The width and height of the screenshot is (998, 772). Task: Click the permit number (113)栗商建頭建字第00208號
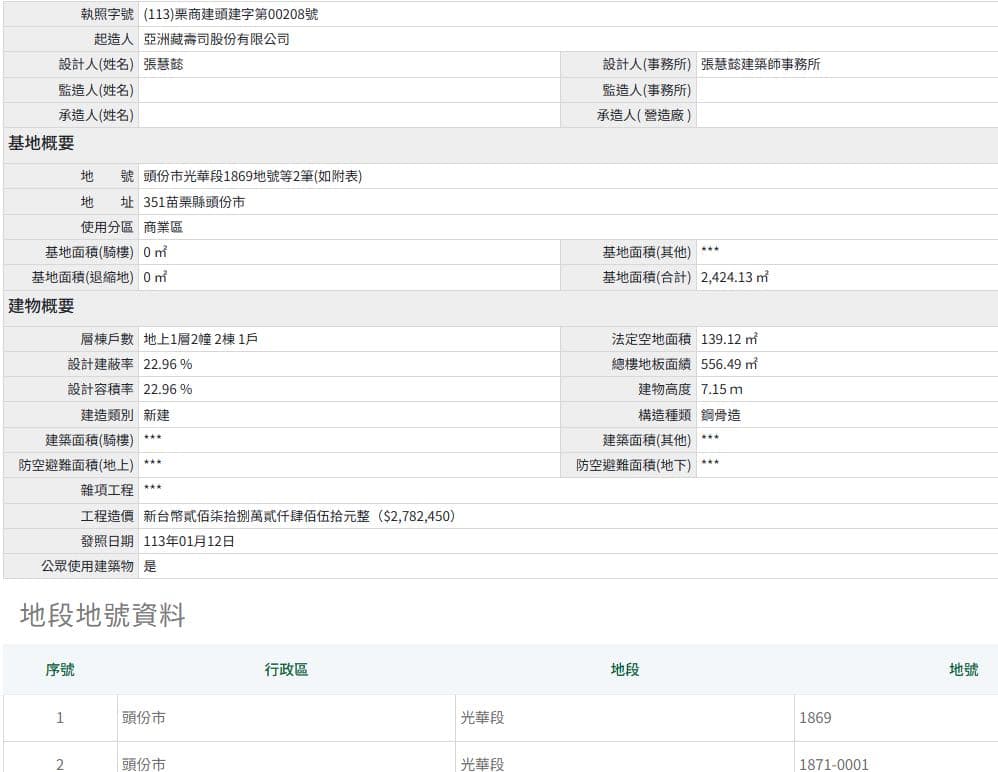pos(231,15)
